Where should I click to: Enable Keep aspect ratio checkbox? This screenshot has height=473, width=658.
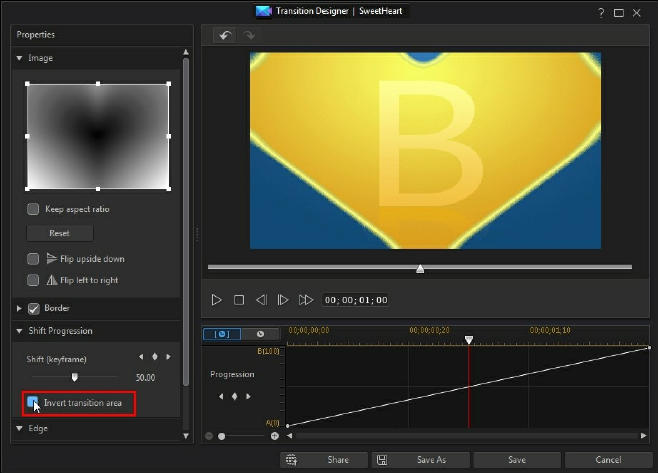(x=33, y=209)
